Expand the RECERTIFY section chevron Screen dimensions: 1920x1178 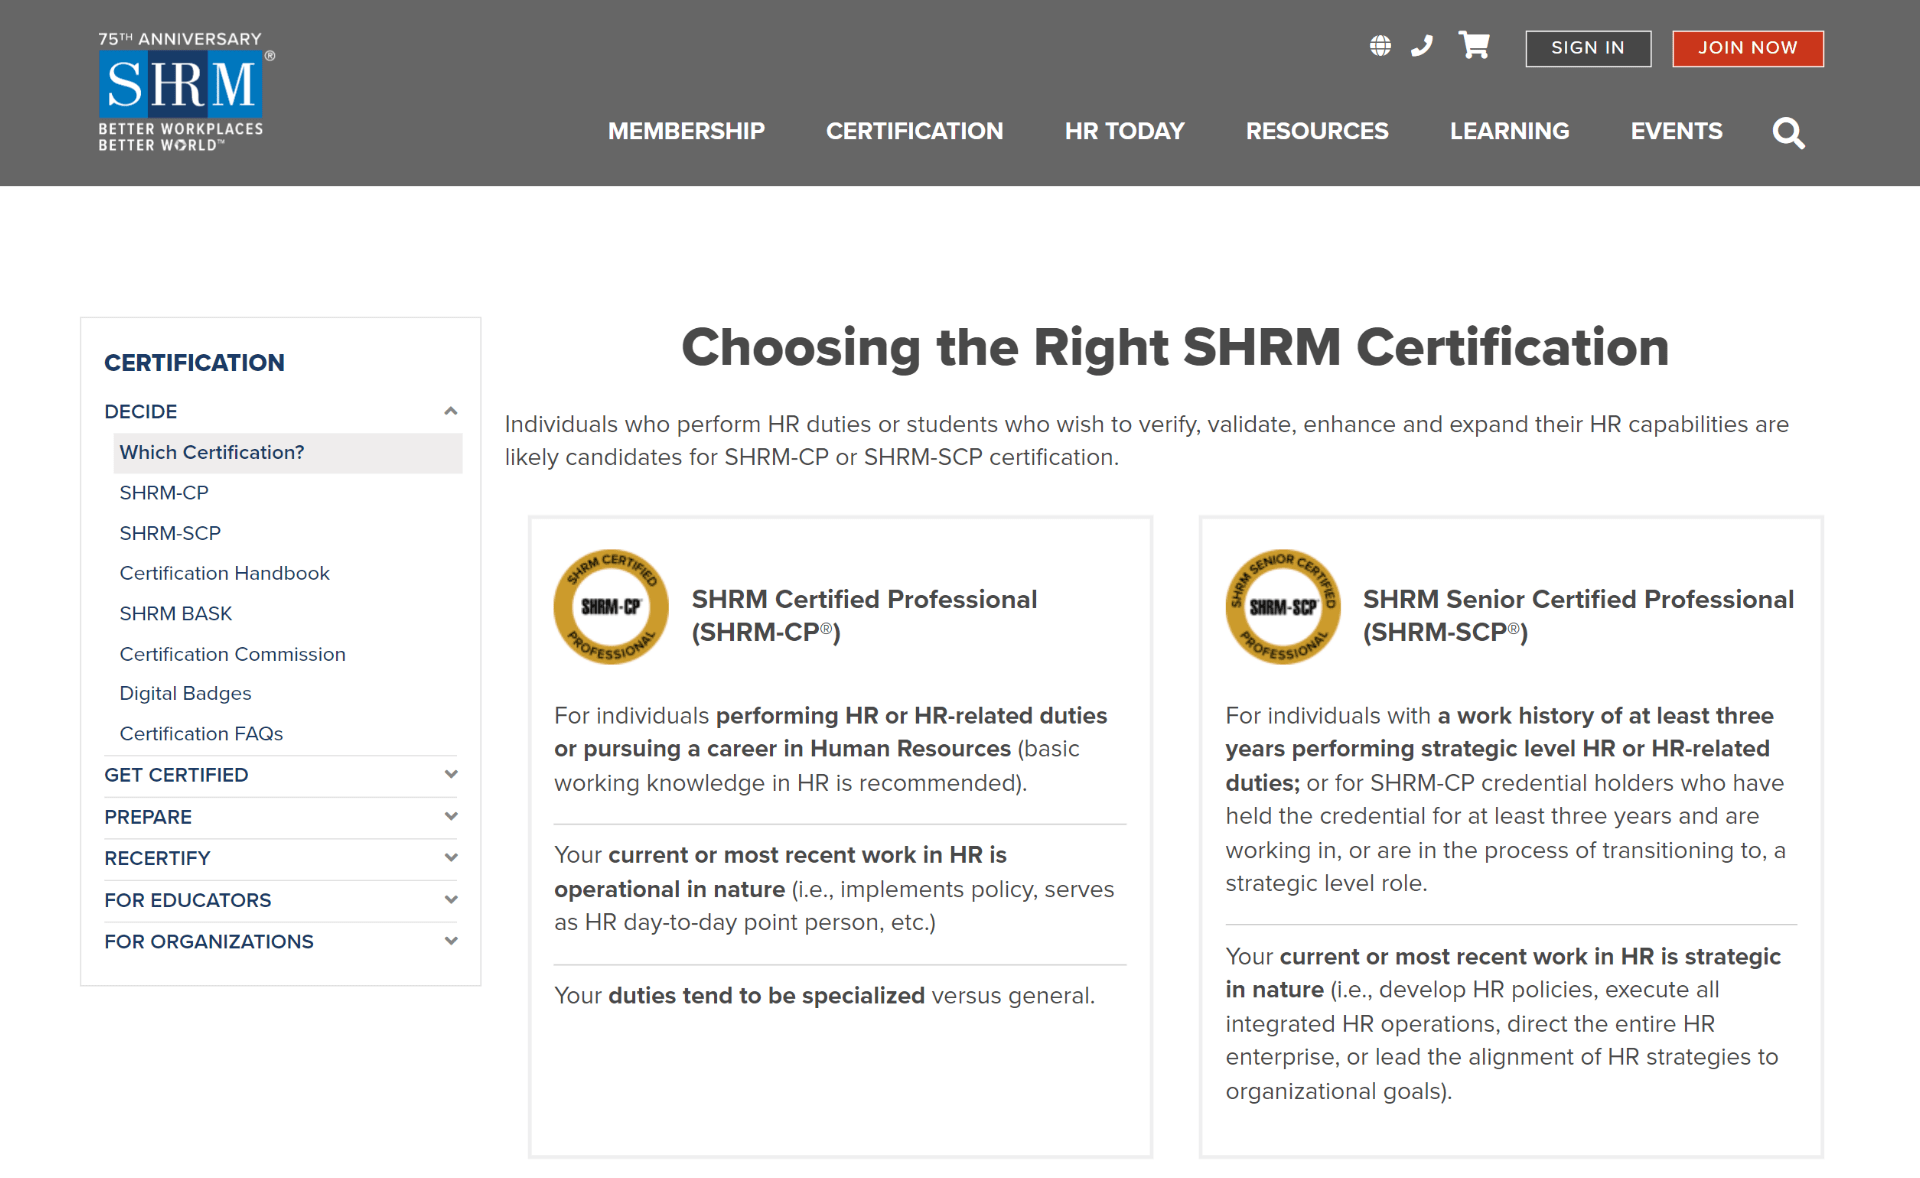[451, 857]
